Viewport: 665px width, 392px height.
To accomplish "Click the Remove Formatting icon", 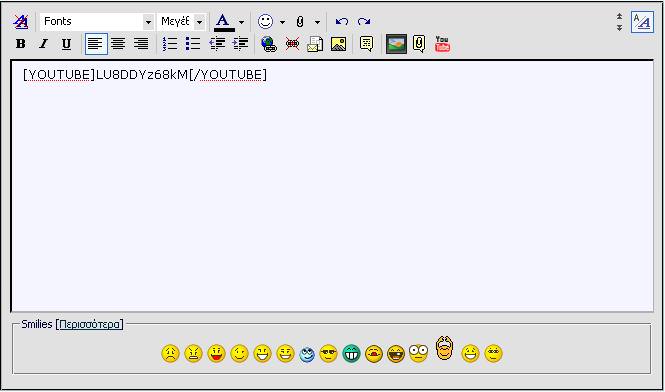I will [x=20, y=21].
